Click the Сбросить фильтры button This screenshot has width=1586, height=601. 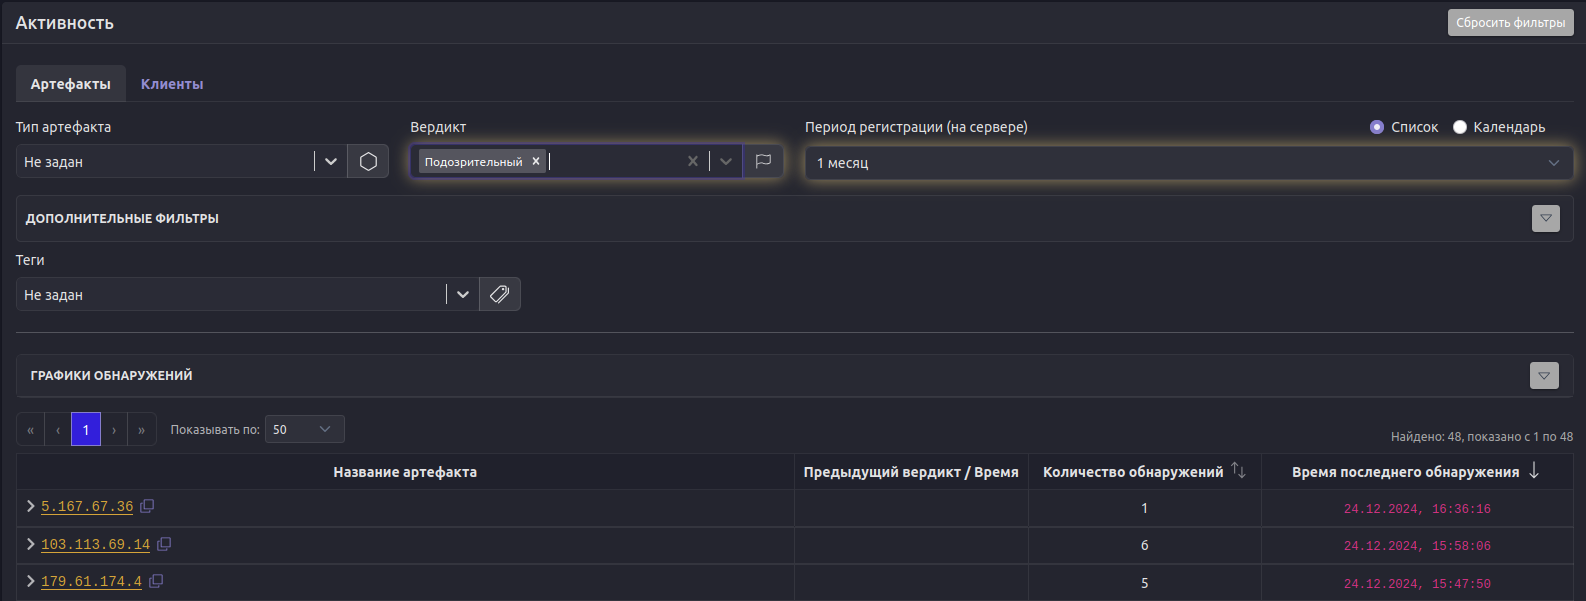1510,23
